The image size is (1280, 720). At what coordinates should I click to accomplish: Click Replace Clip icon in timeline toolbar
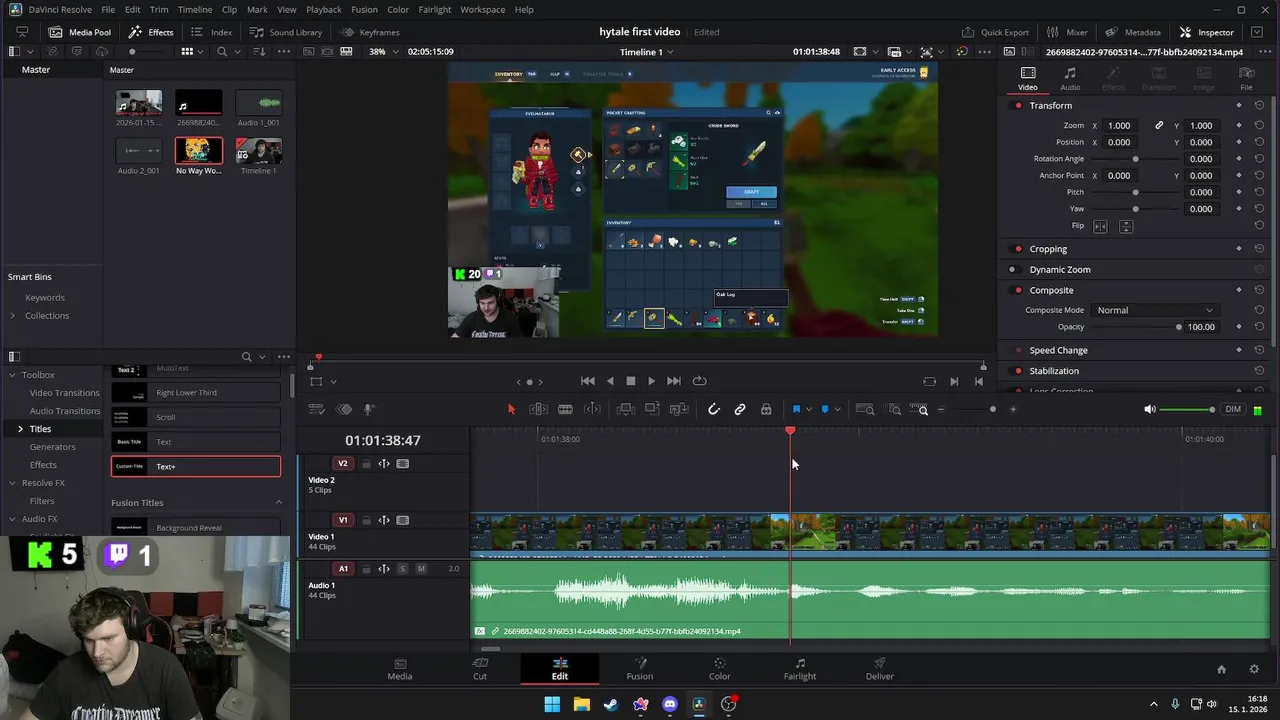pos(679,409)
